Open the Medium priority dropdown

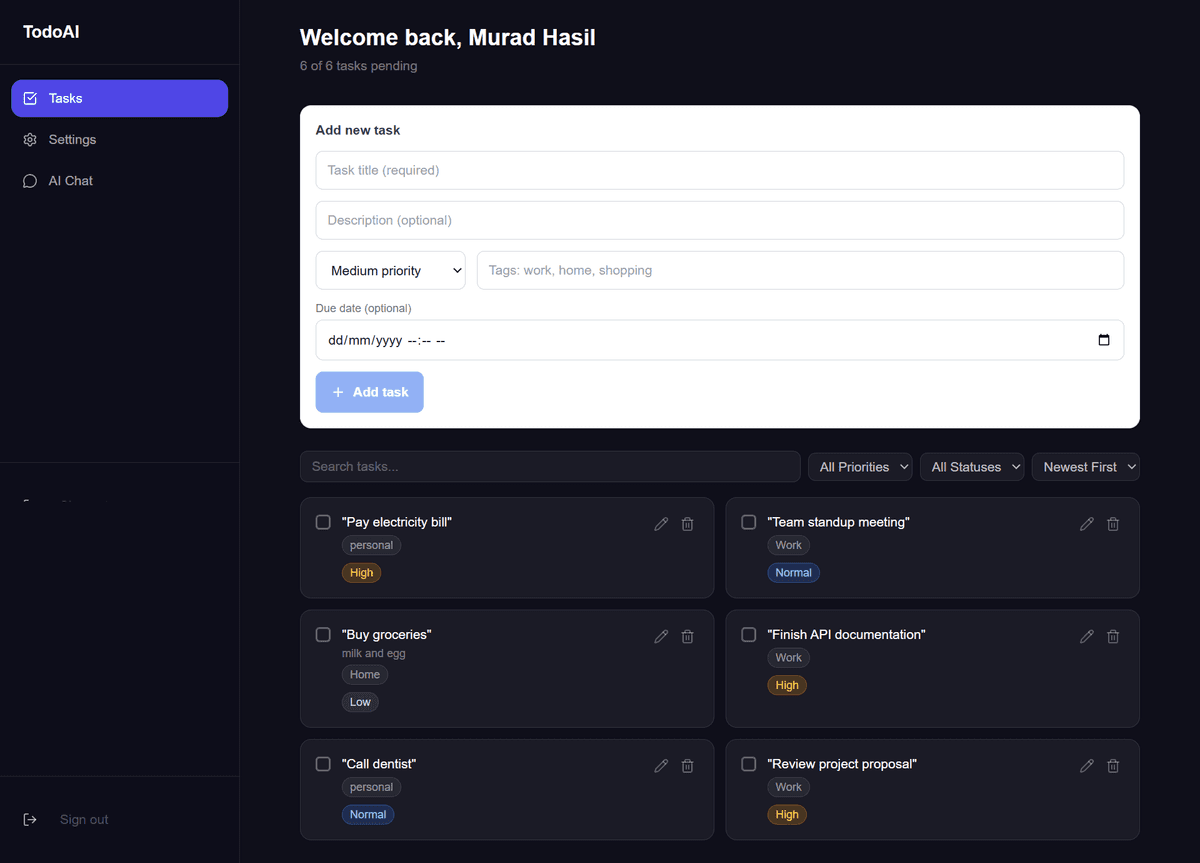point(390,270)
